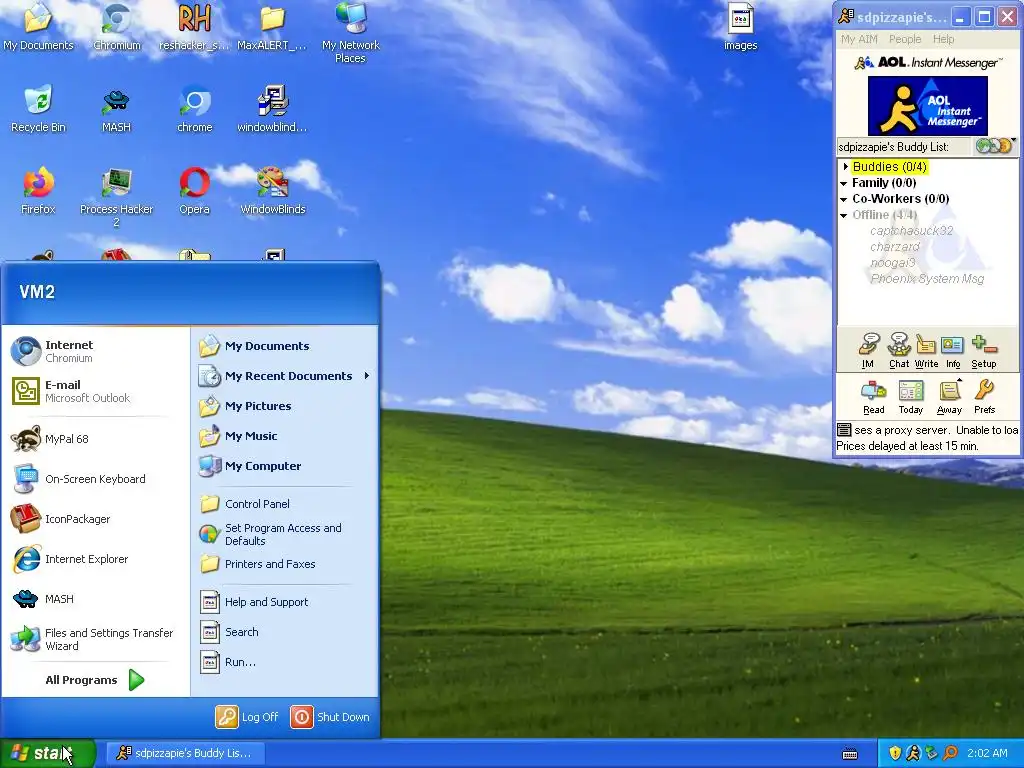Image resolution: width=1024 pixels, height=768 pixels.
Task: Select the WindowBlinds desktop icon
Action: pos(272,191)
